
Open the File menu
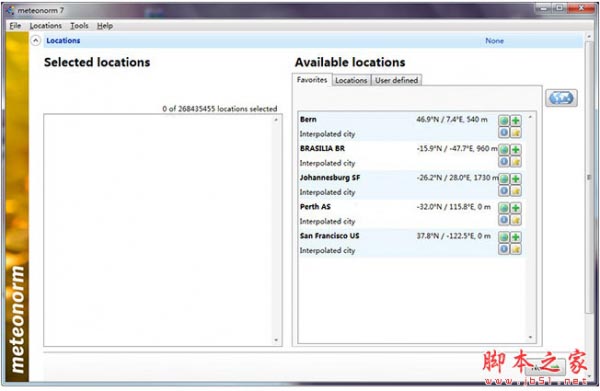point(15,26)
